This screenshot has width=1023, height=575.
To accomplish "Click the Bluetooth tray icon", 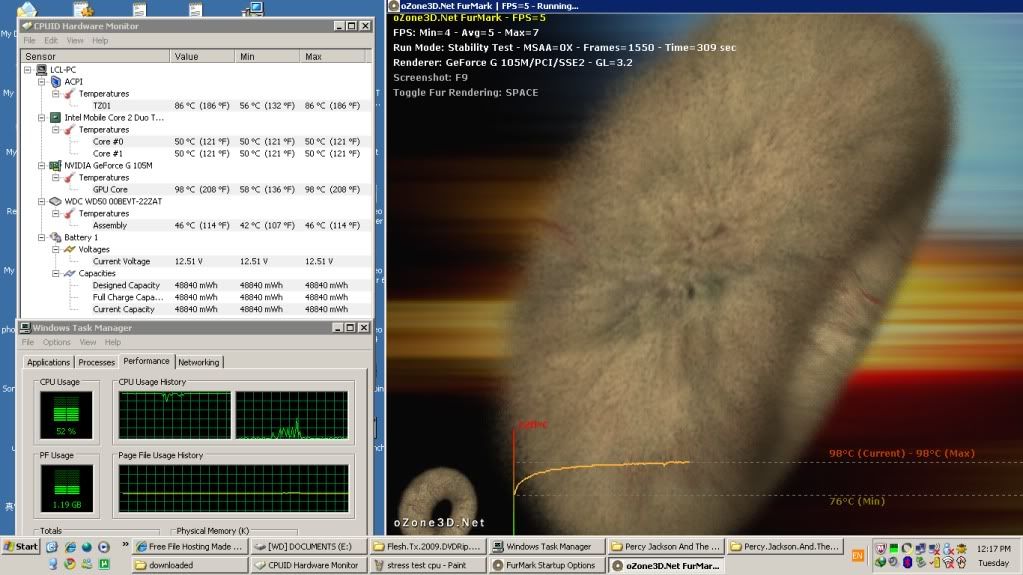I will point(907,563).
